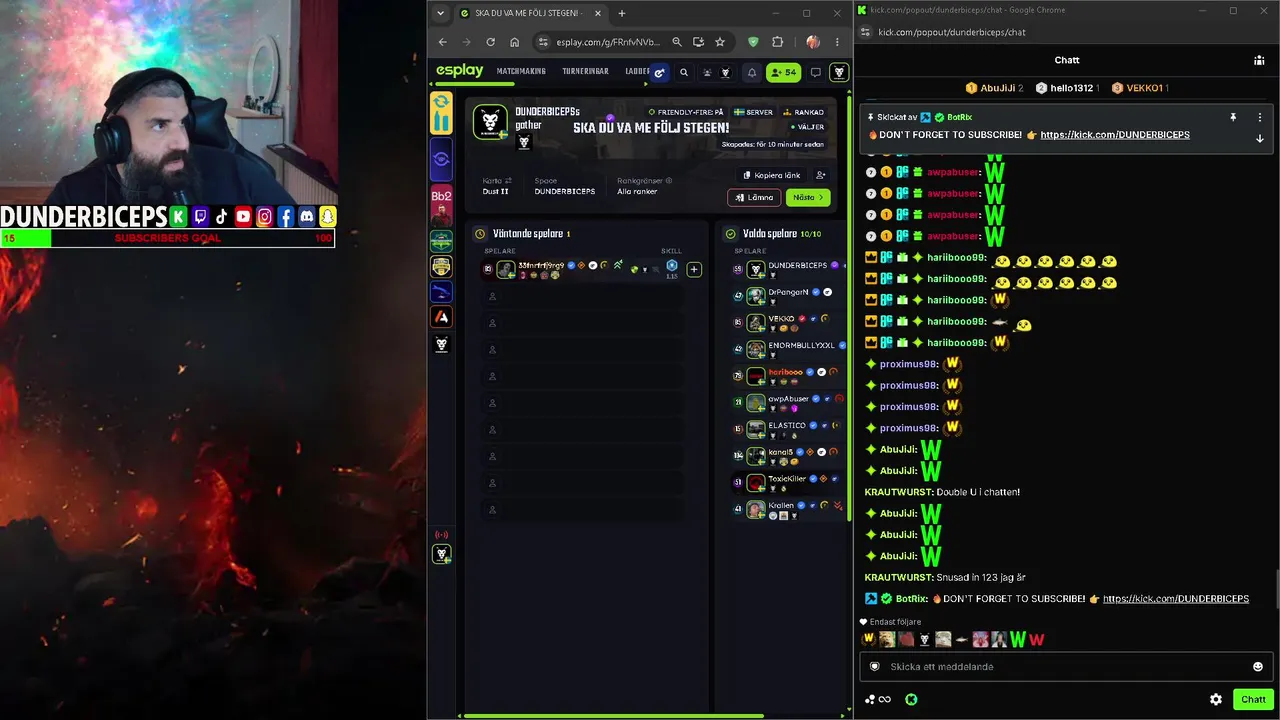Open Chrome tab search dropdown
Image resolution: width=1280 pixels, height=720 pixels.
coord(441,13)
